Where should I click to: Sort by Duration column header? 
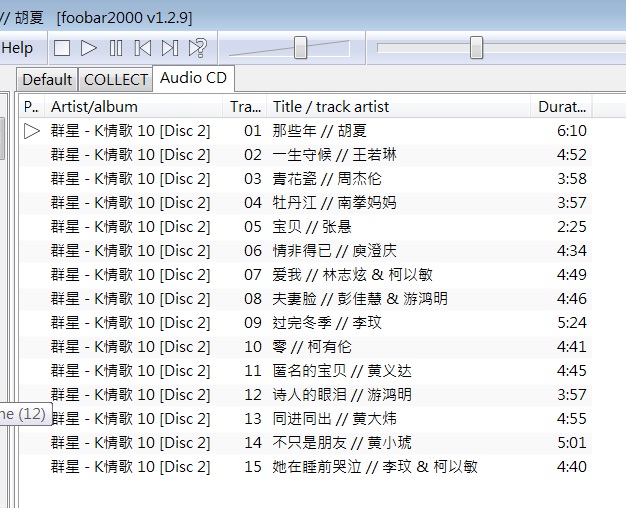[561, 107]
